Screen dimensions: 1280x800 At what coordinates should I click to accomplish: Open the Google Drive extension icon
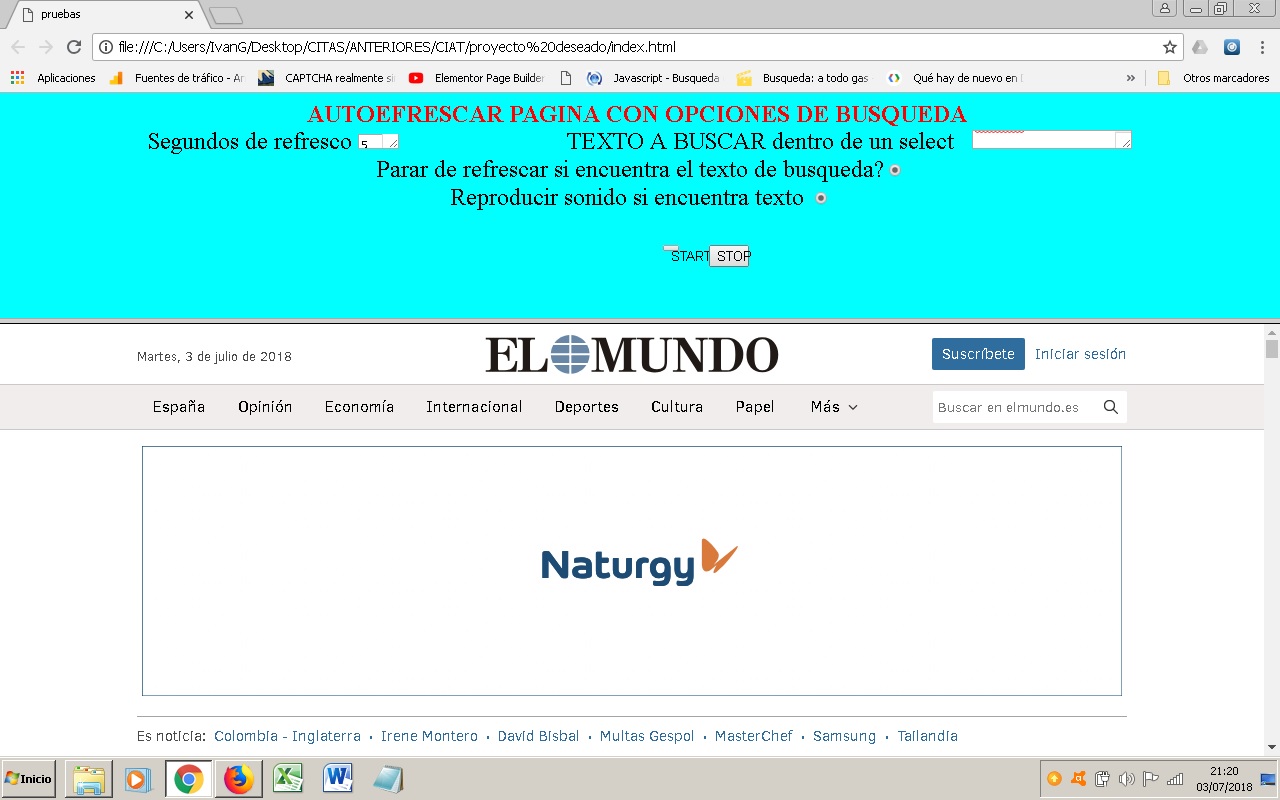(x=1200, y=47)
